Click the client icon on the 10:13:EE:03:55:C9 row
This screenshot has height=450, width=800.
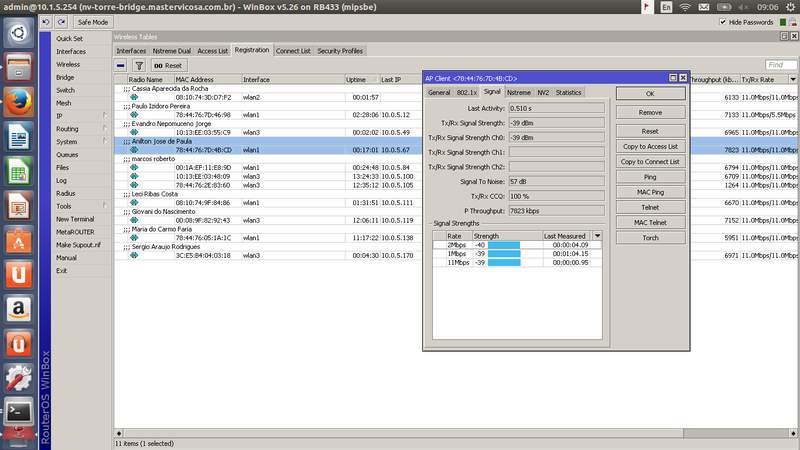click(134, 132)
